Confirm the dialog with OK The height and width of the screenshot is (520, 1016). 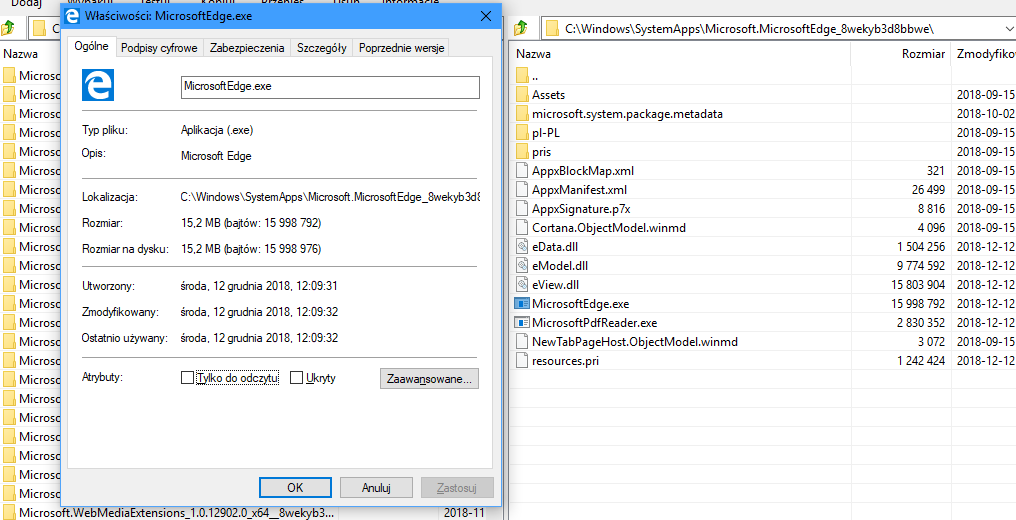[295, 488]
